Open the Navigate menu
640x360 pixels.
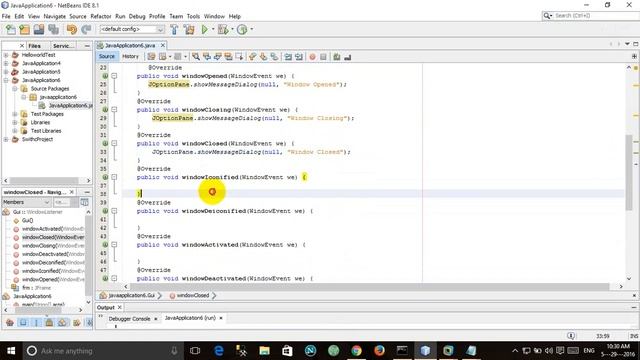(x=55, y=16)
